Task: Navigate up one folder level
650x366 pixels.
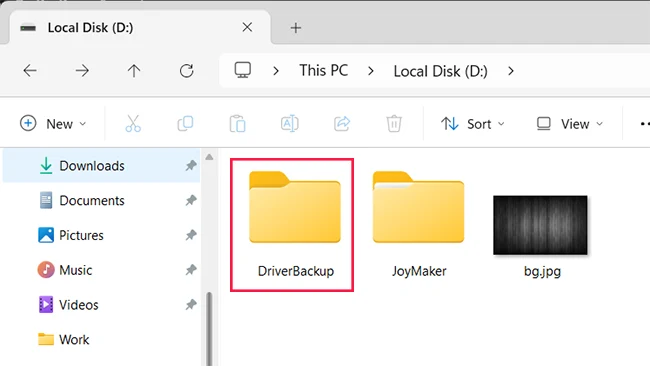Action: pos(134,71)
